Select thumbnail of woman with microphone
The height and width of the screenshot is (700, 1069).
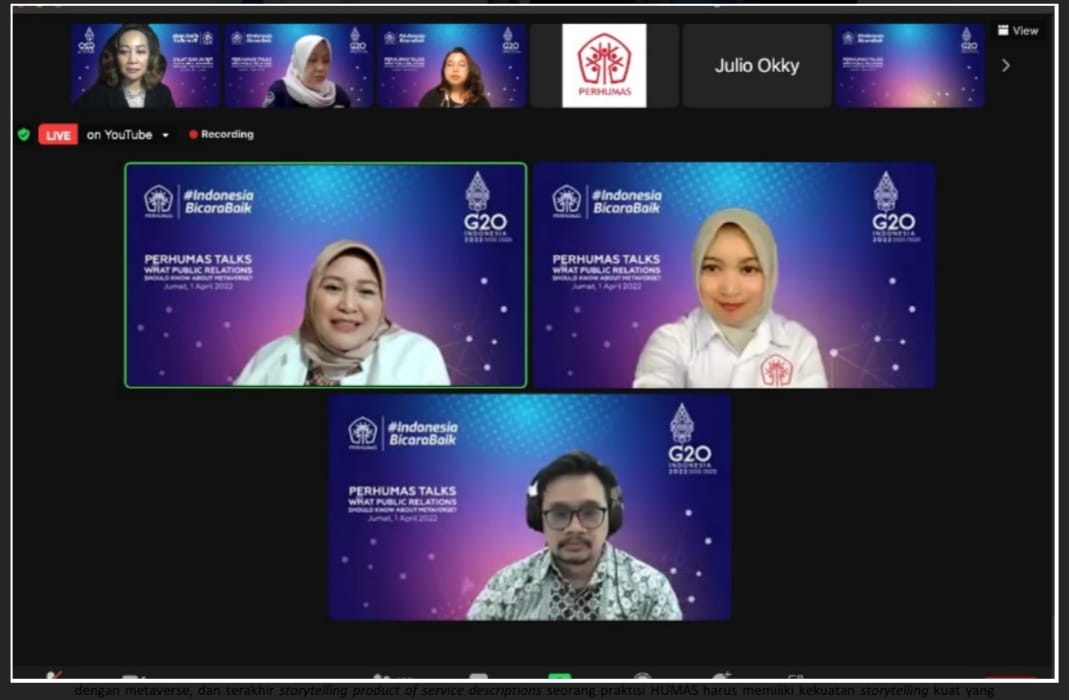[x=451, y=66]
